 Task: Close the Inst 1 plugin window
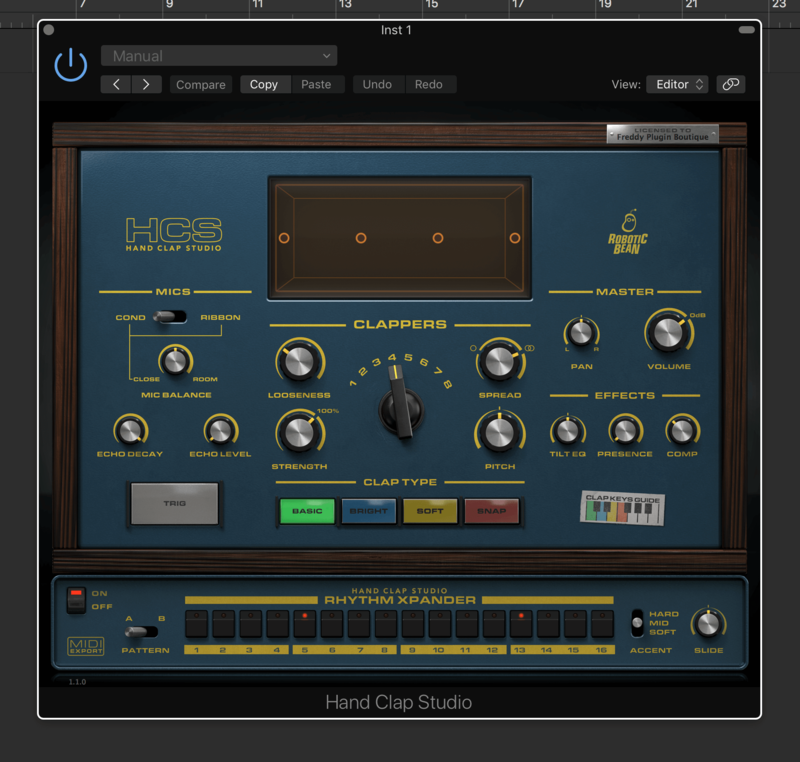(49, 30)
